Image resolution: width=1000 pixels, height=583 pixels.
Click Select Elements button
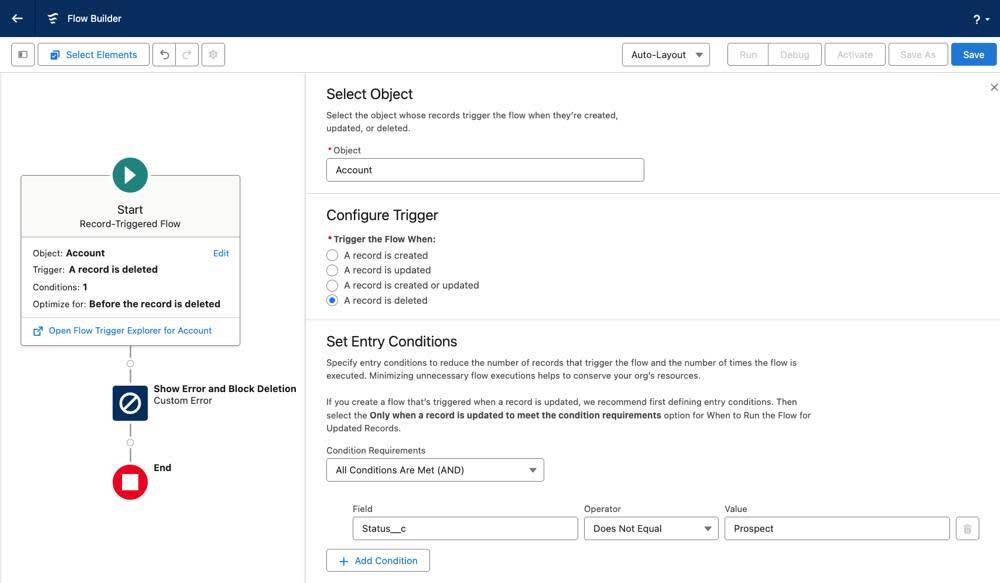[94, 55]
